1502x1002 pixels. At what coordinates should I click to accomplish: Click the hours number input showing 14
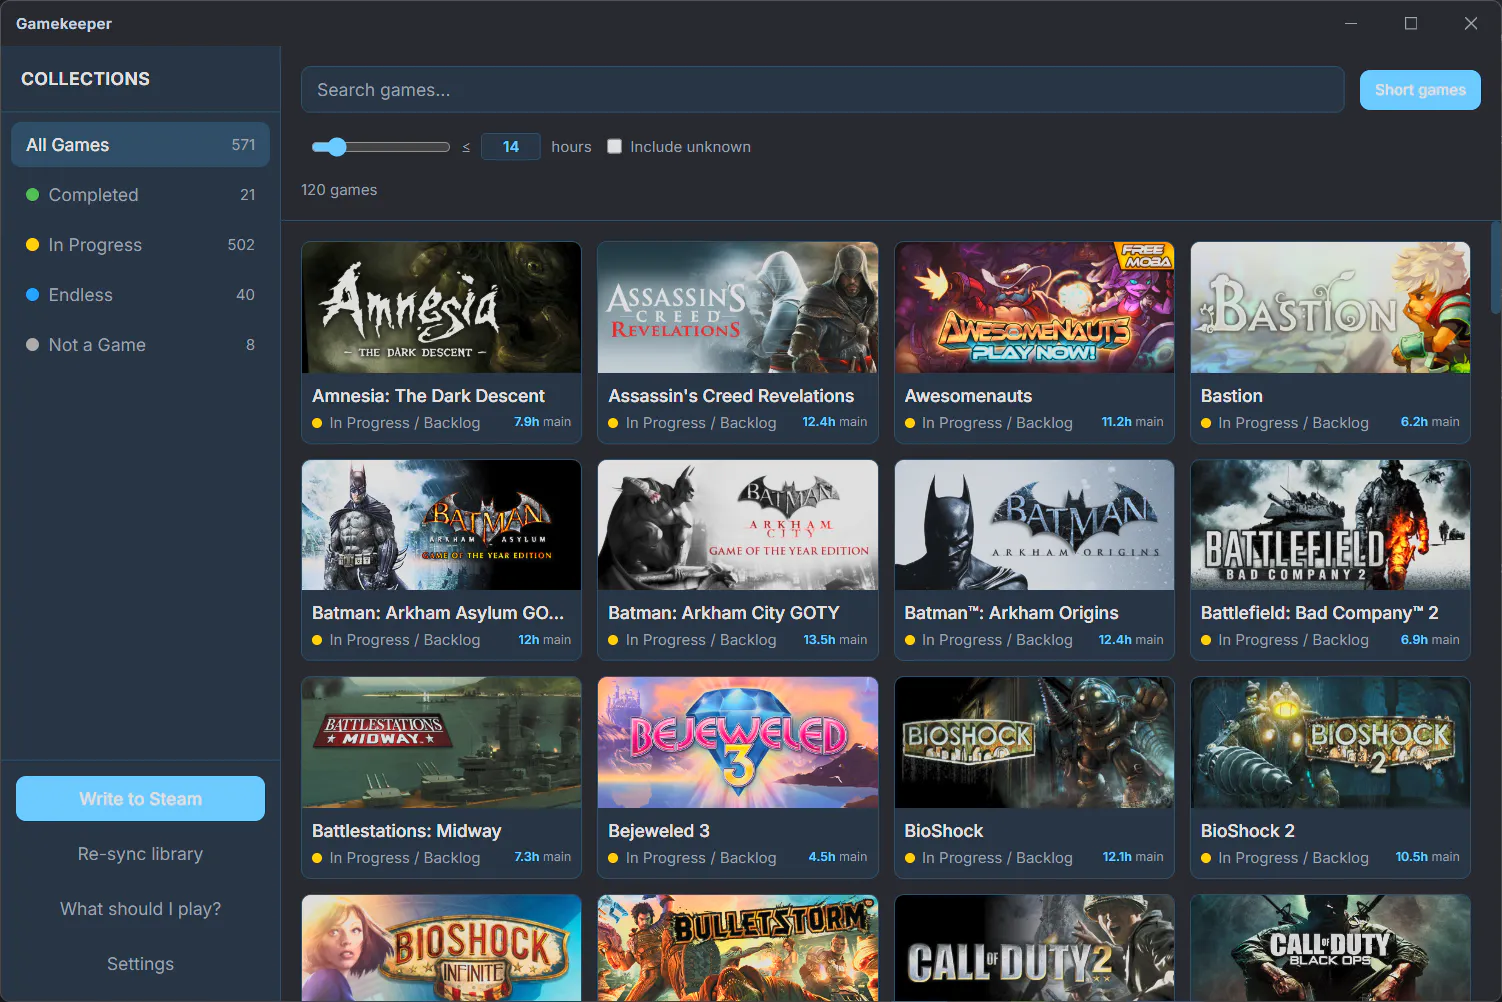pyautogui.click(x=511, y=147)
